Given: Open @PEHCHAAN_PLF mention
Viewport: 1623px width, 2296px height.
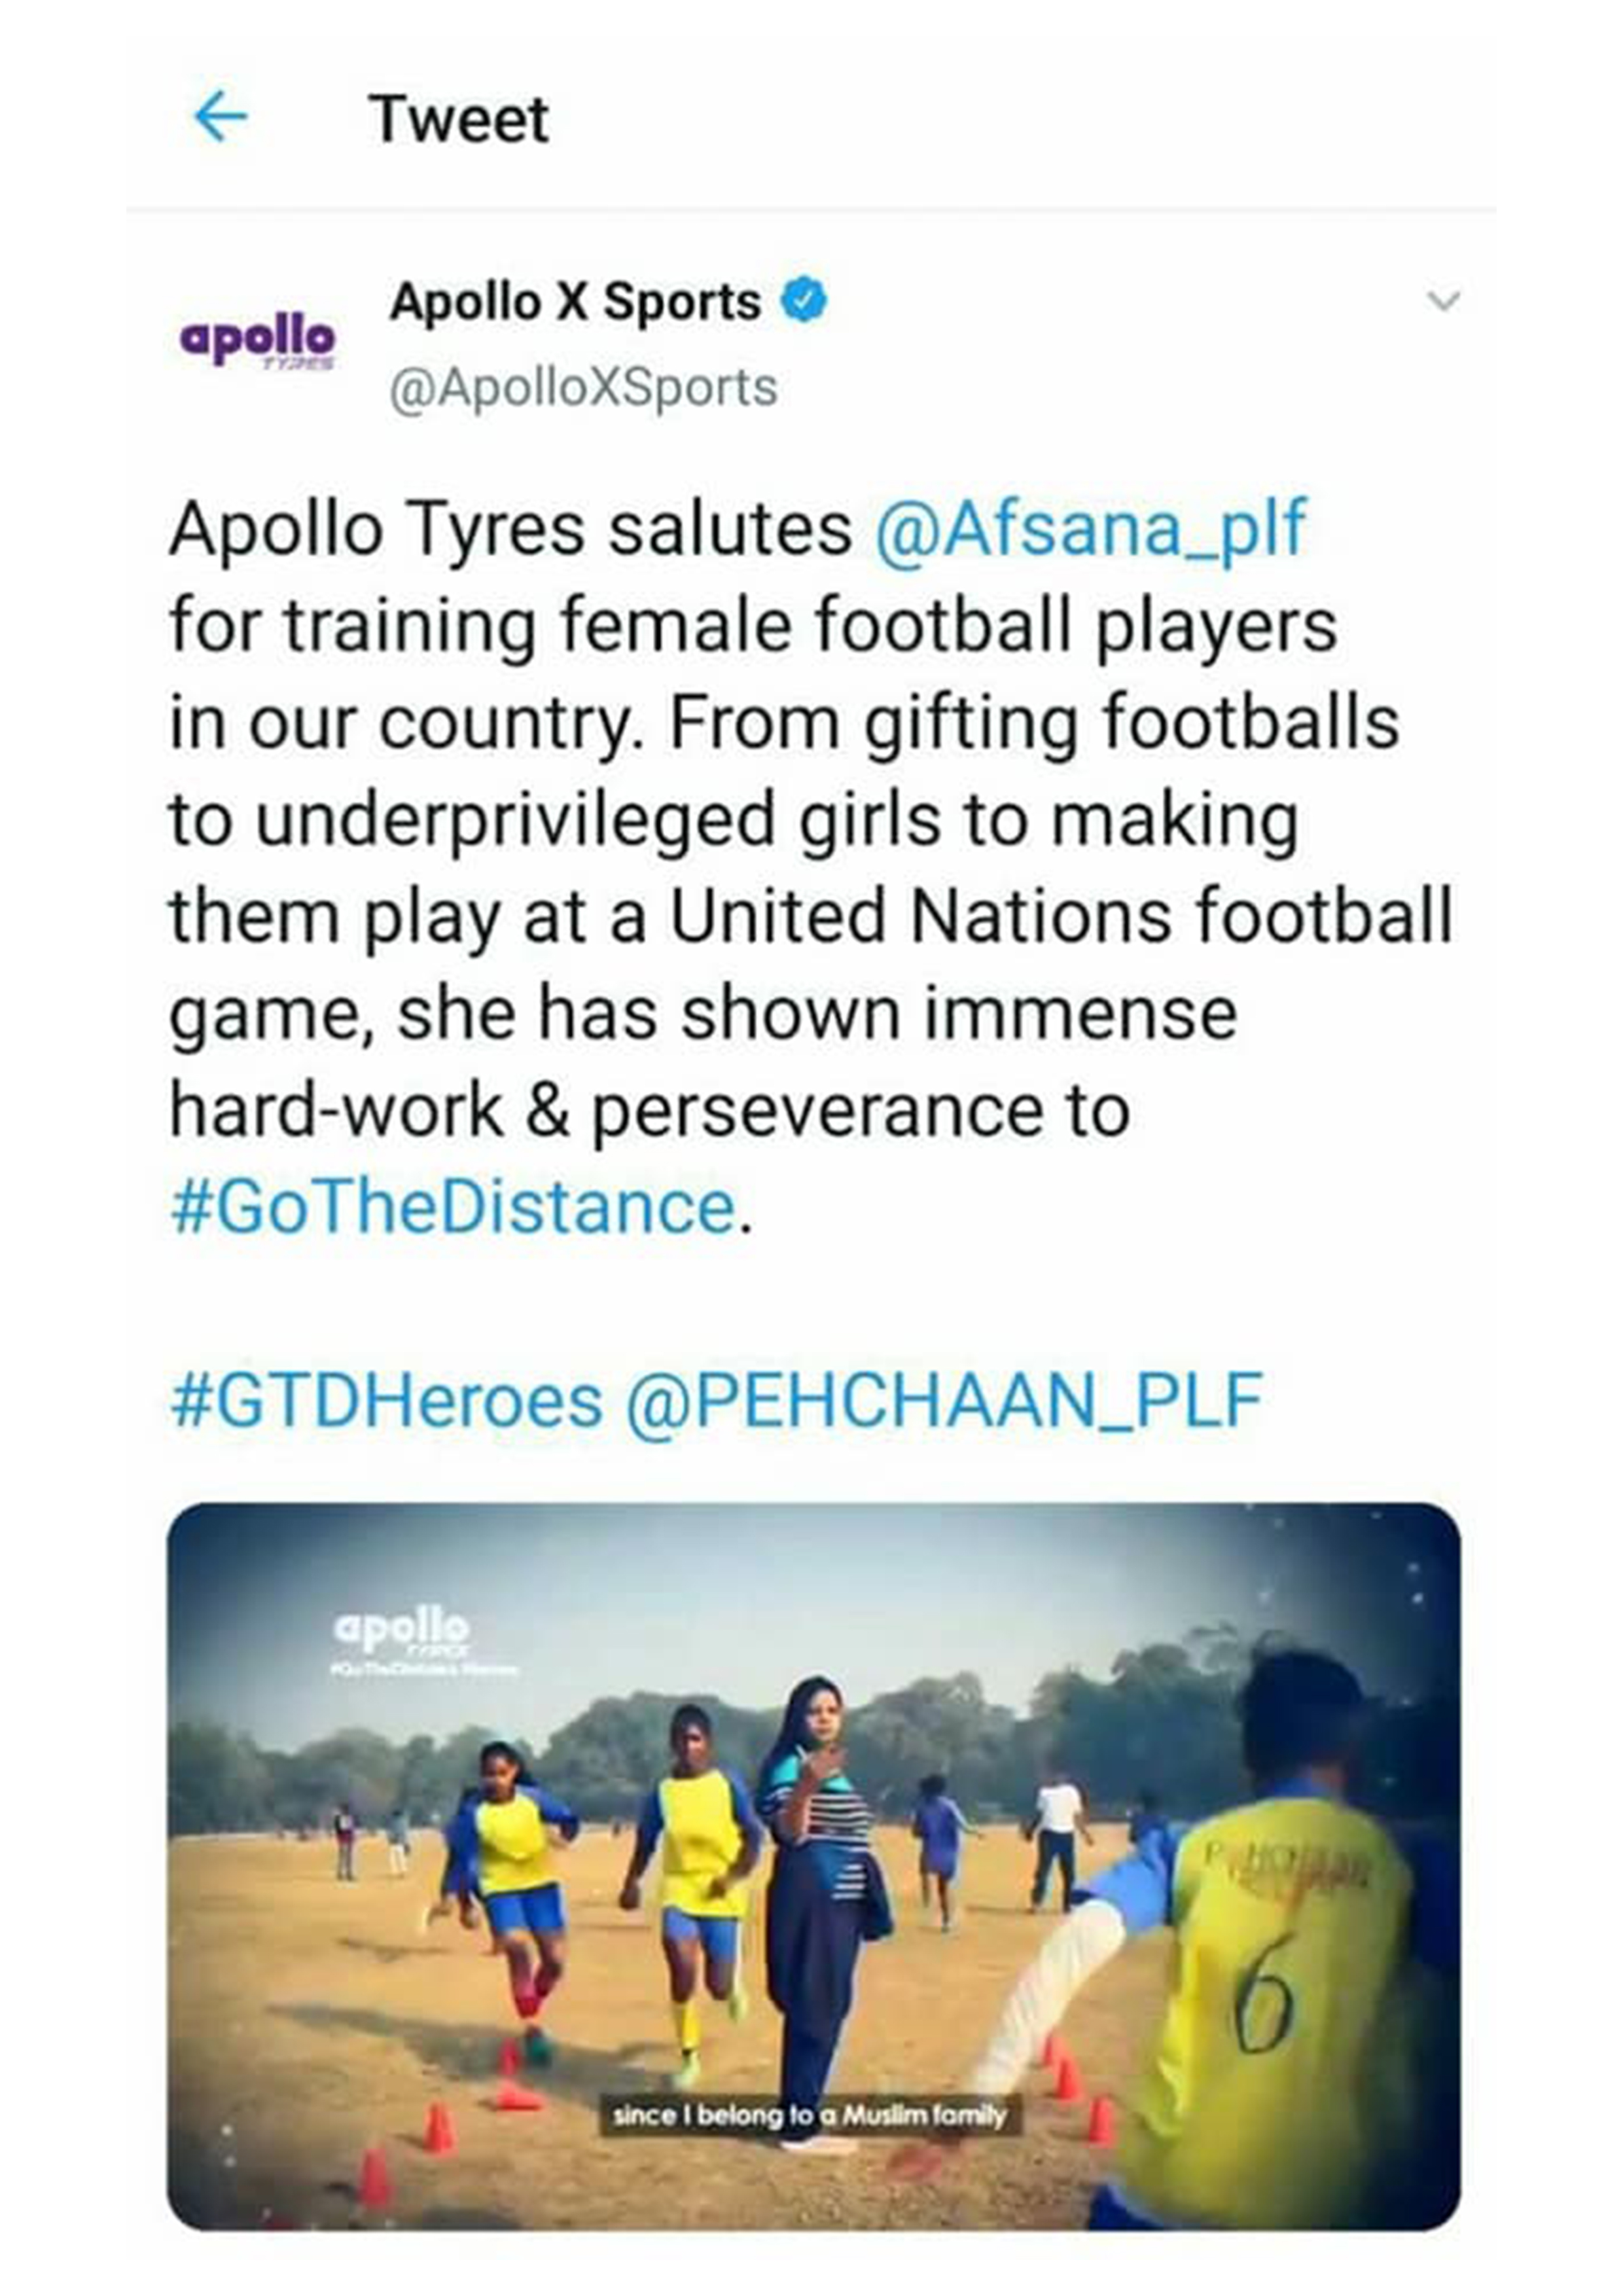Looking at the screenshot, I should pyautogui.click(x=944, y=1401).
